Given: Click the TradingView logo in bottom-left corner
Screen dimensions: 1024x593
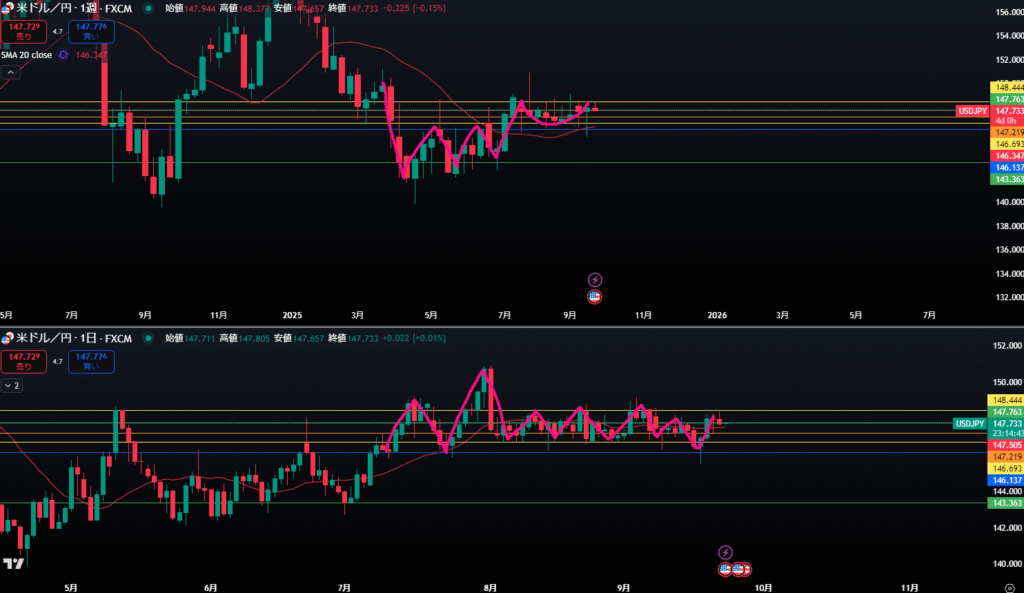Looking at the screenshot, I should point(13,563).
